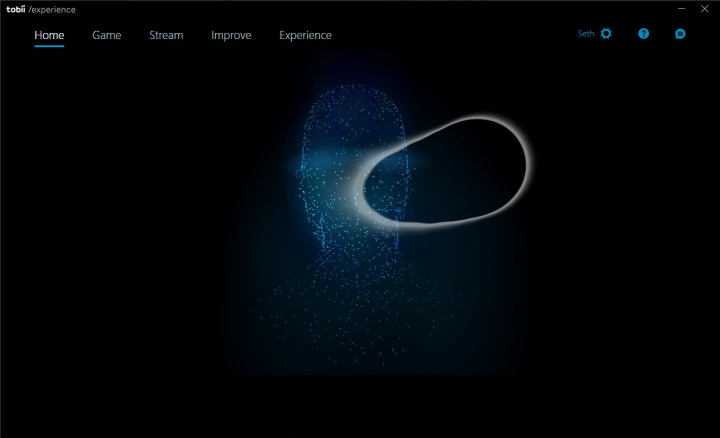Image resolution: width=720 pixels, height=438 pixels.
Task: Click the Seth profile name
Action: click(586, 34)
